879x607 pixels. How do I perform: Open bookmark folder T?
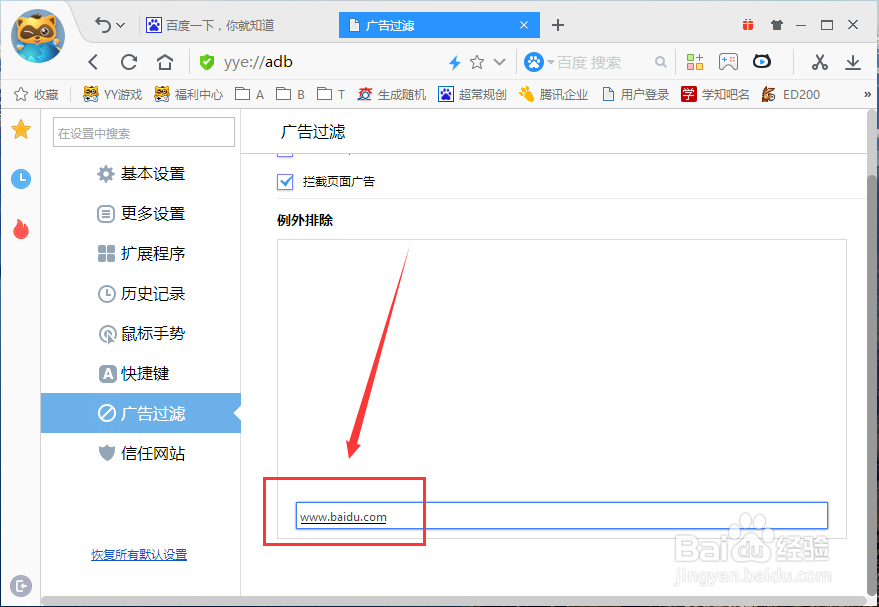[x=331, y=95]
